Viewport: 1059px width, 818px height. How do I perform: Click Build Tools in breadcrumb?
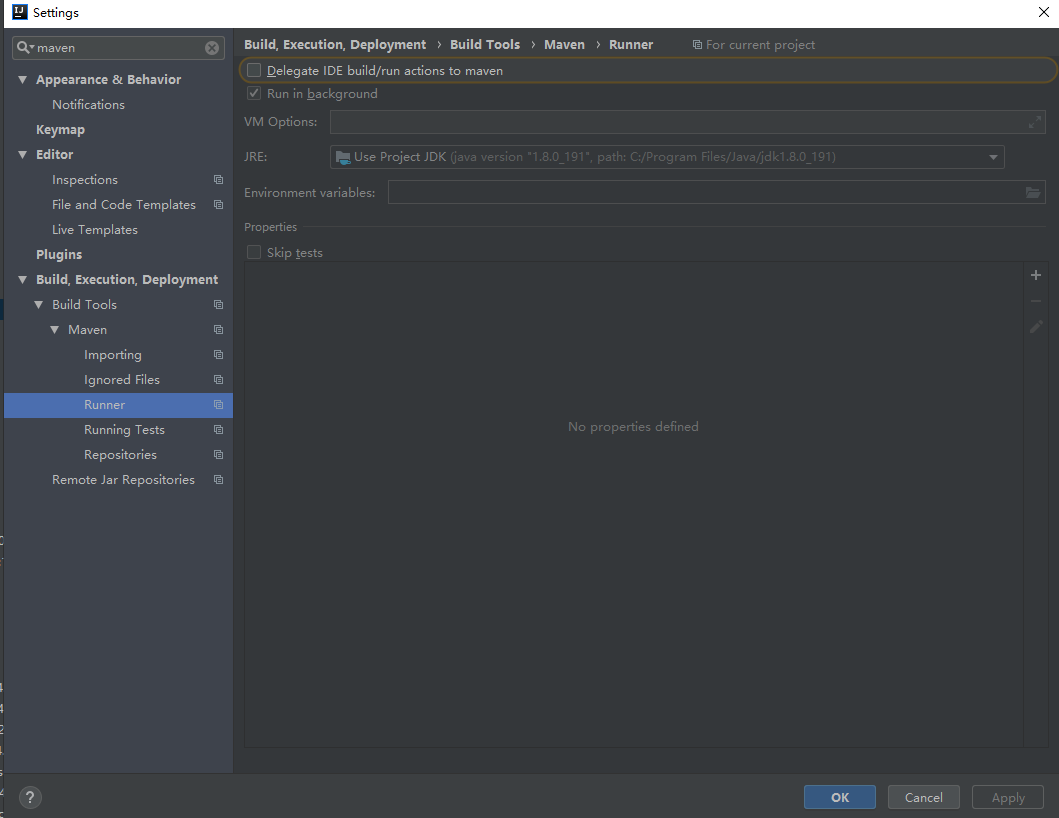click(485, 45)
